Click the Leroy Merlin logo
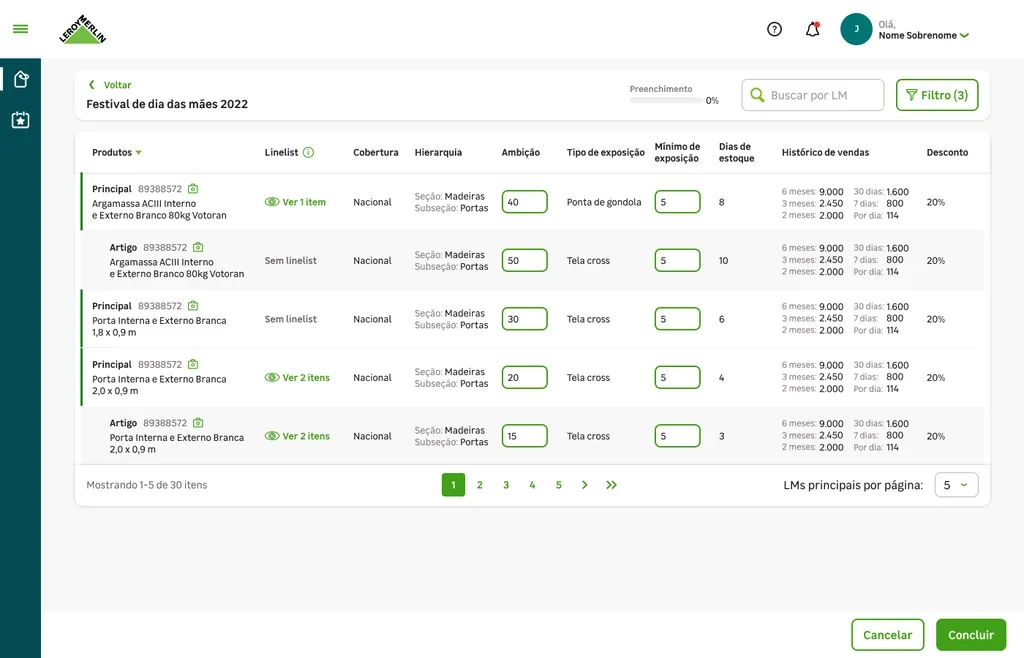Screen dimensions: 1024x658 (82, 29)
